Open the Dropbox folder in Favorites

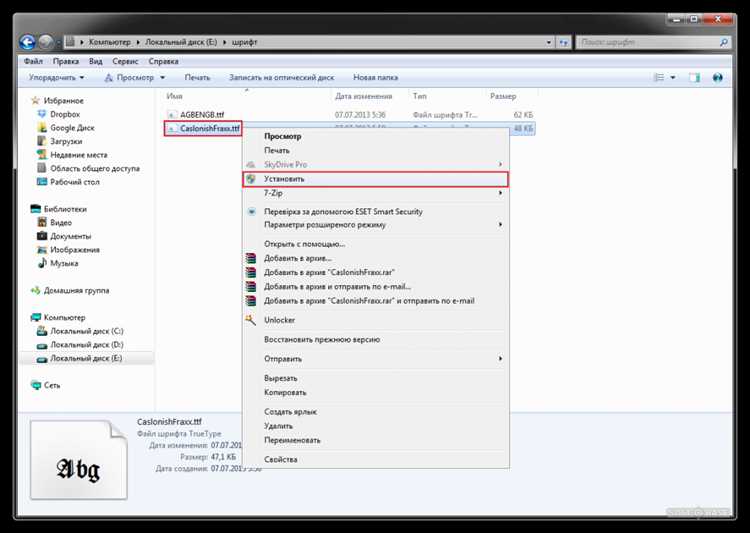65,114
